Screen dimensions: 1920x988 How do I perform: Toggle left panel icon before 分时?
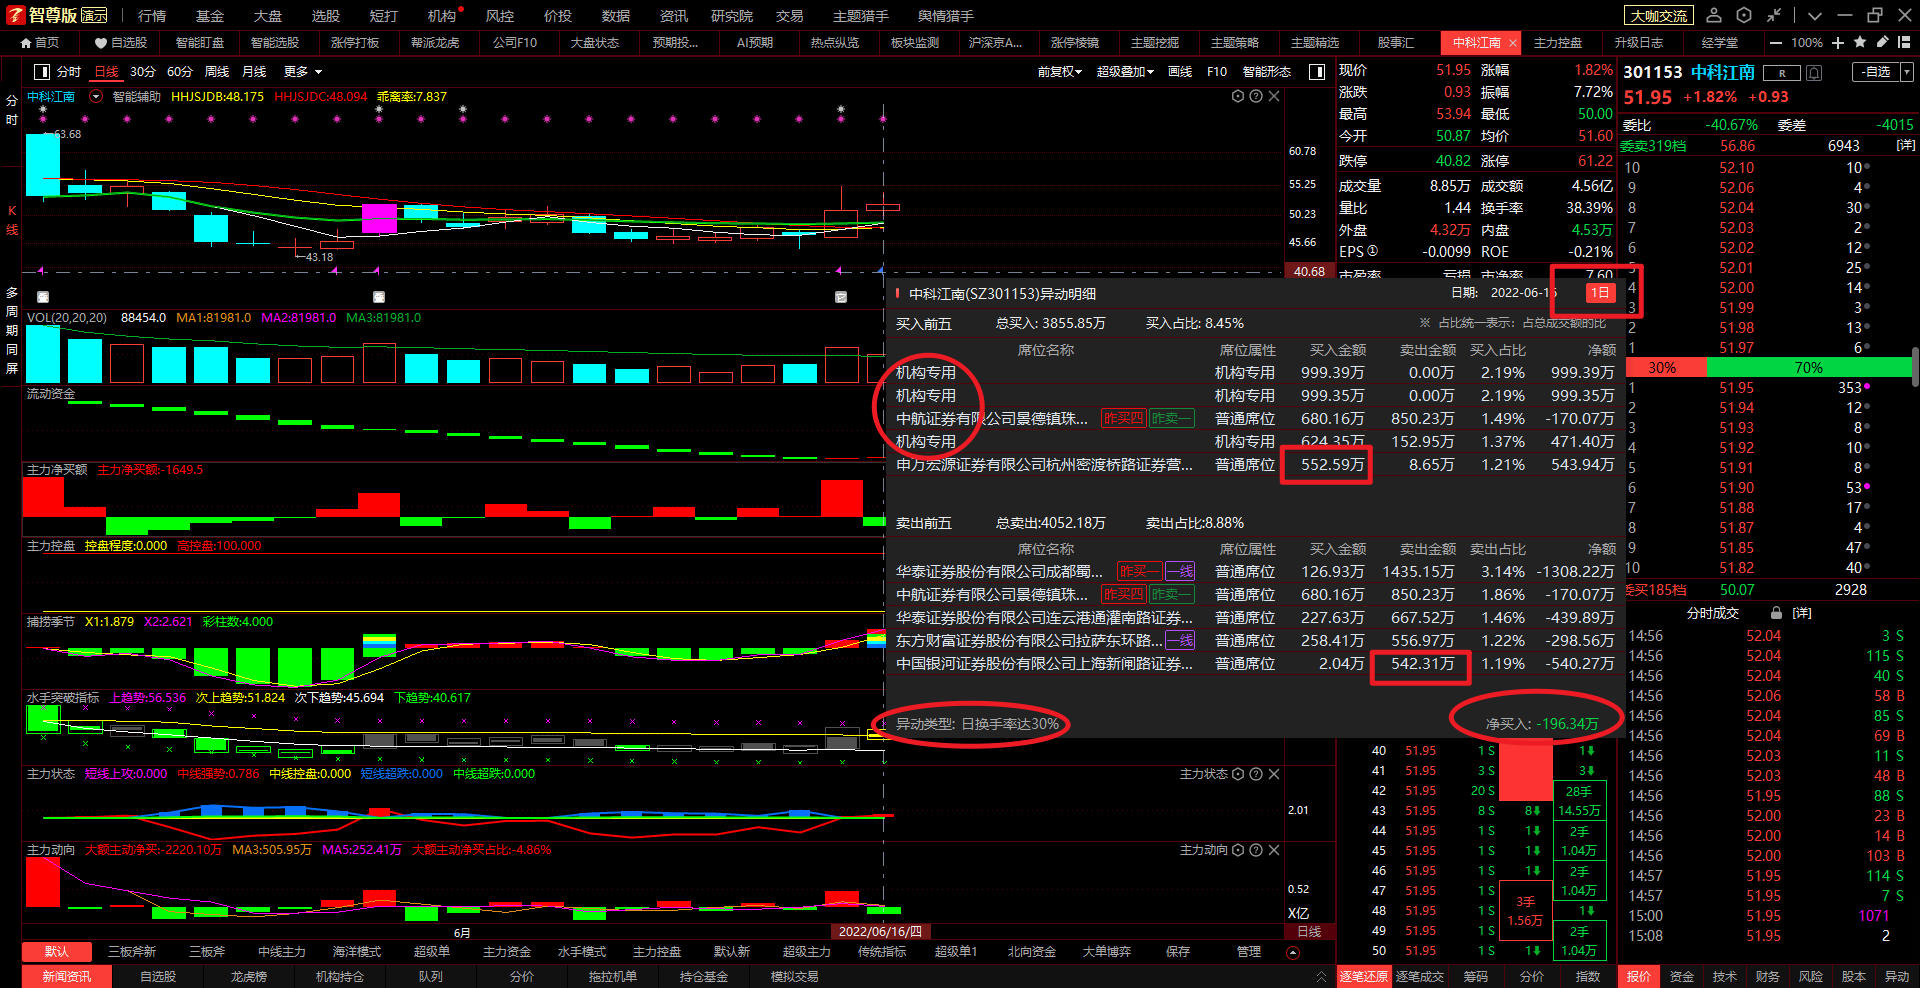[x=42, y=72]
